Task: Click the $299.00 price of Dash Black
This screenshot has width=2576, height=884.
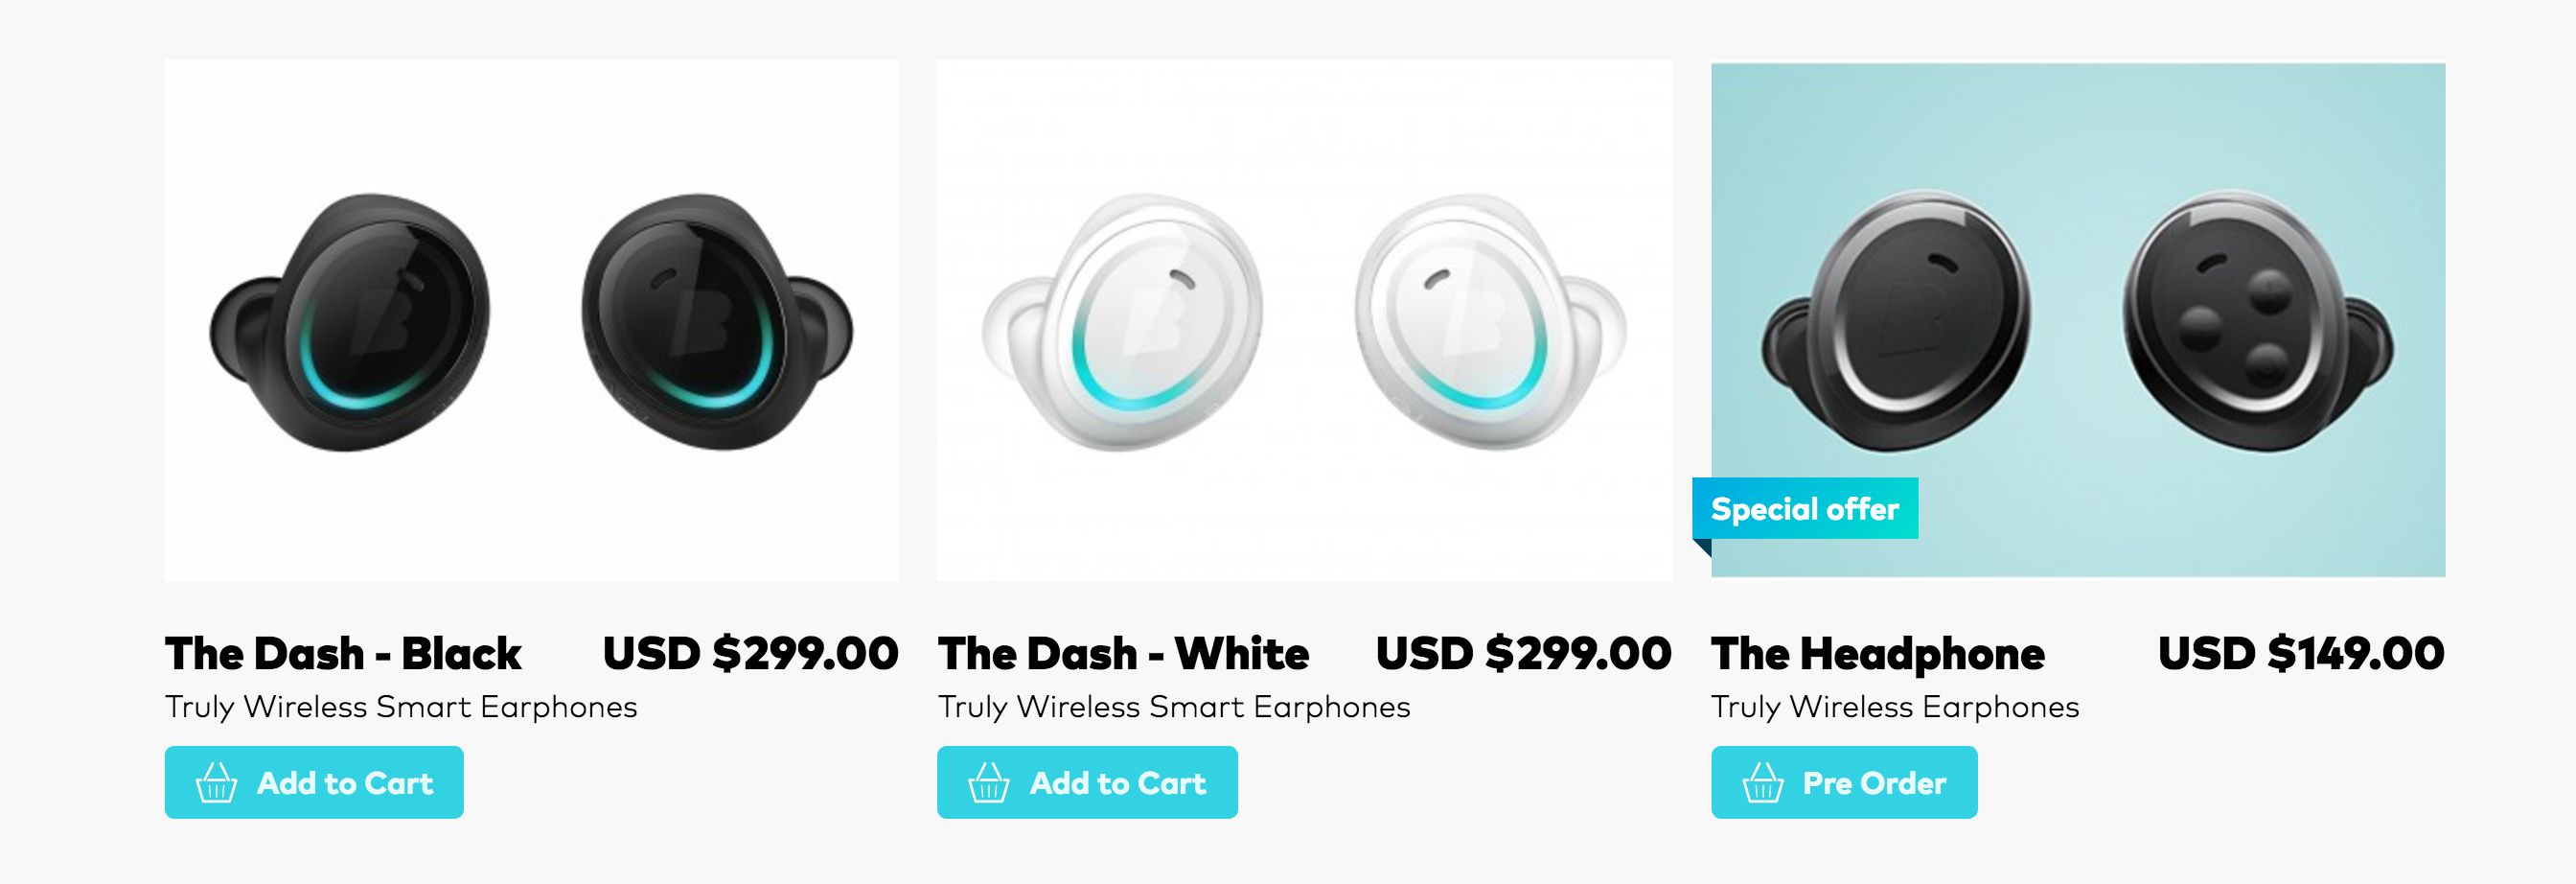Action: tap(750, 654)
